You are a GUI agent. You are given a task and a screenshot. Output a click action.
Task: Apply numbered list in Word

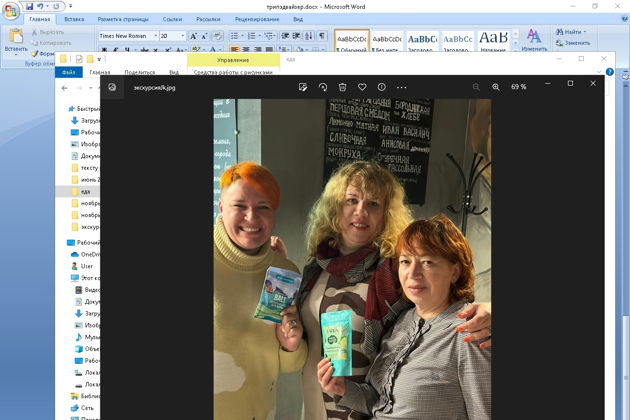click(254, 36)
